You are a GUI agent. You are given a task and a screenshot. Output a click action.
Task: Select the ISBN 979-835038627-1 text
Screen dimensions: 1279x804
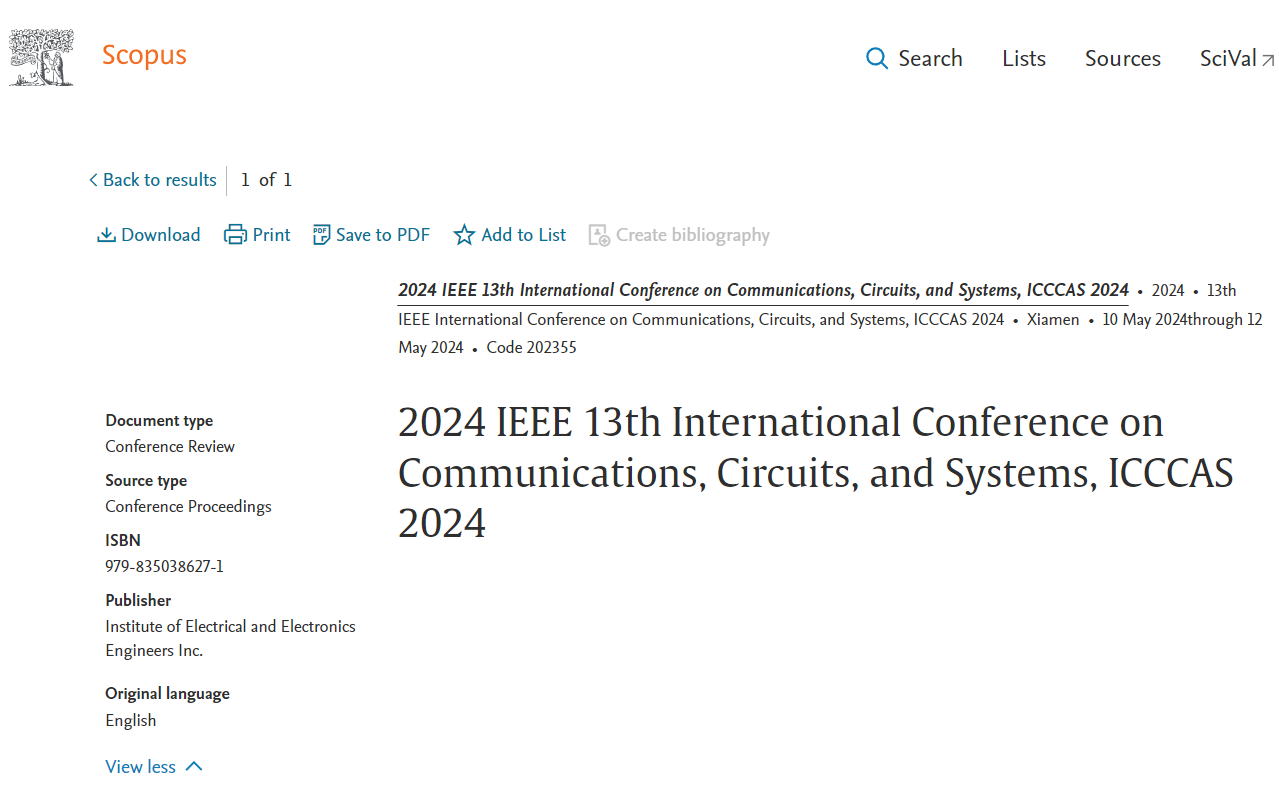click(x=164, y=566)
